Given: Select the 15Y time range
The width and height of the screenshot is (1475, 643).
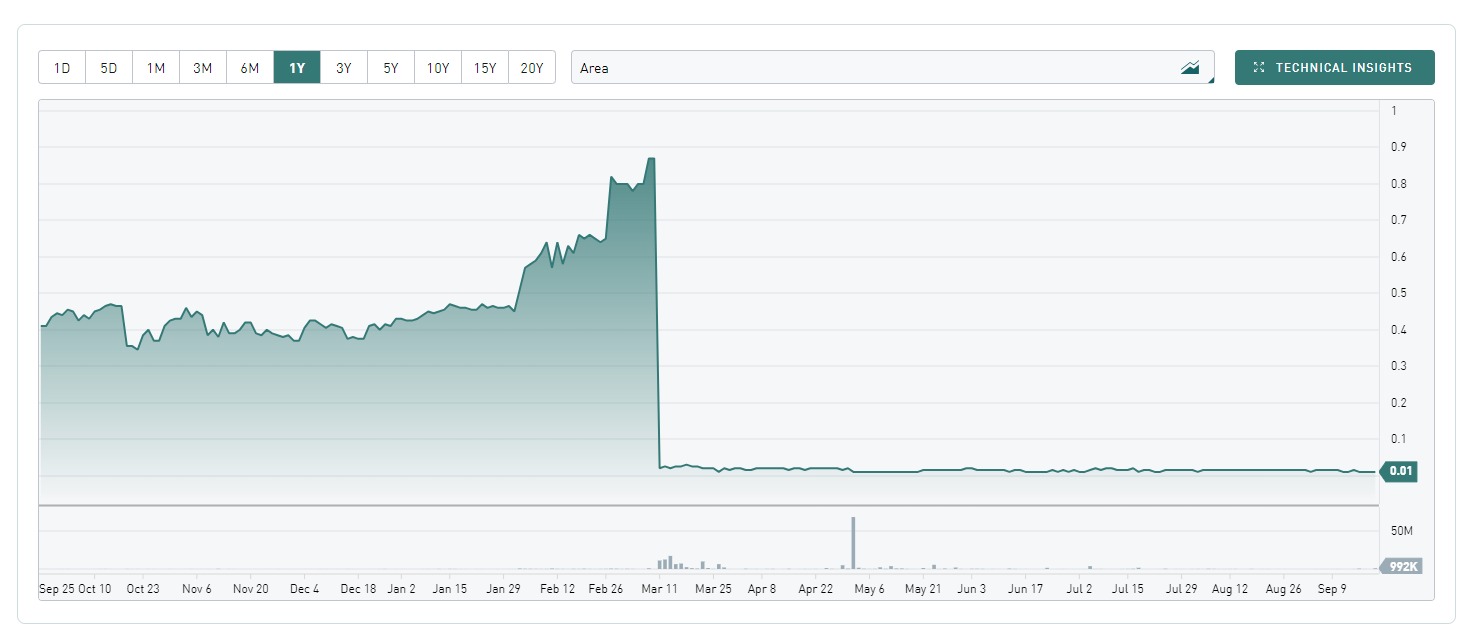Looking at the screenshot, I should point(485,68).
